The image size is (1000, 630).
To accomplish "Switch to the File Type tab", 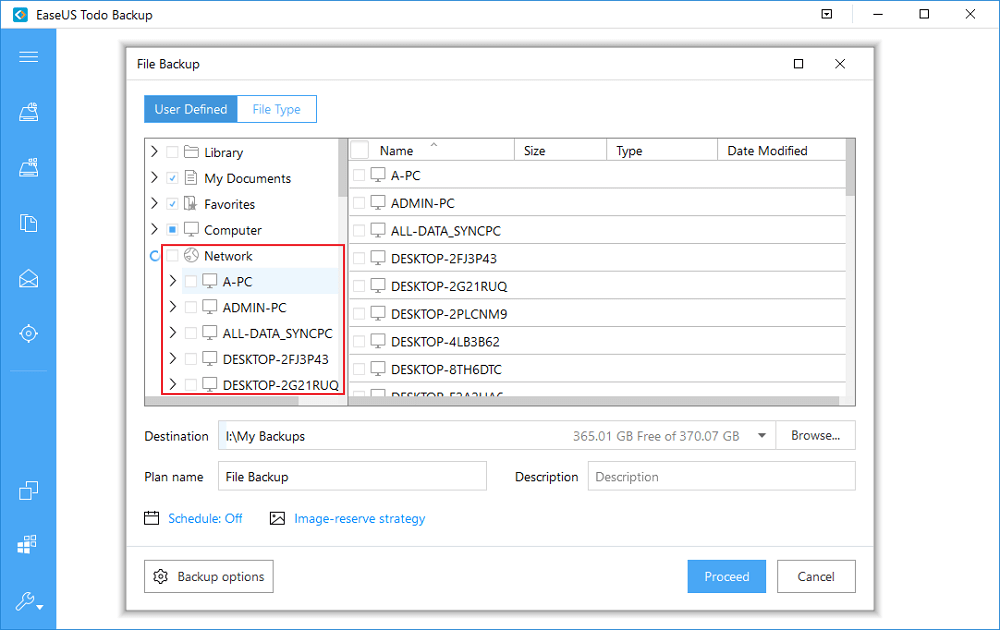I will coord(276,109).
